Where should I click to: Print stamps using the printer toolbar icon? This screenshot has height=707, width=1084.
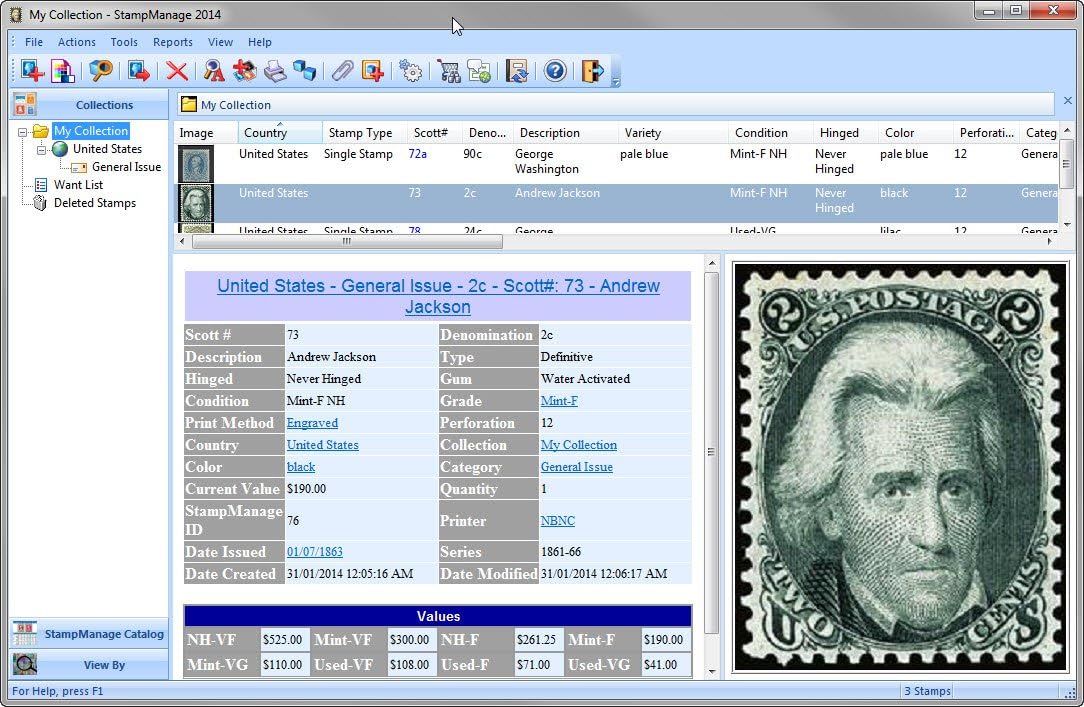pos(277,71)
